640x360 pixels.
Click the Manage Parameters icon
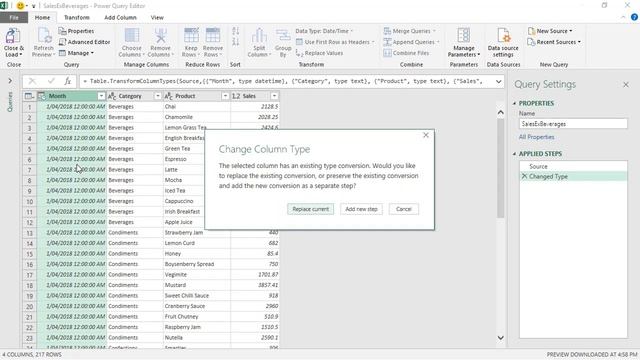464,36
